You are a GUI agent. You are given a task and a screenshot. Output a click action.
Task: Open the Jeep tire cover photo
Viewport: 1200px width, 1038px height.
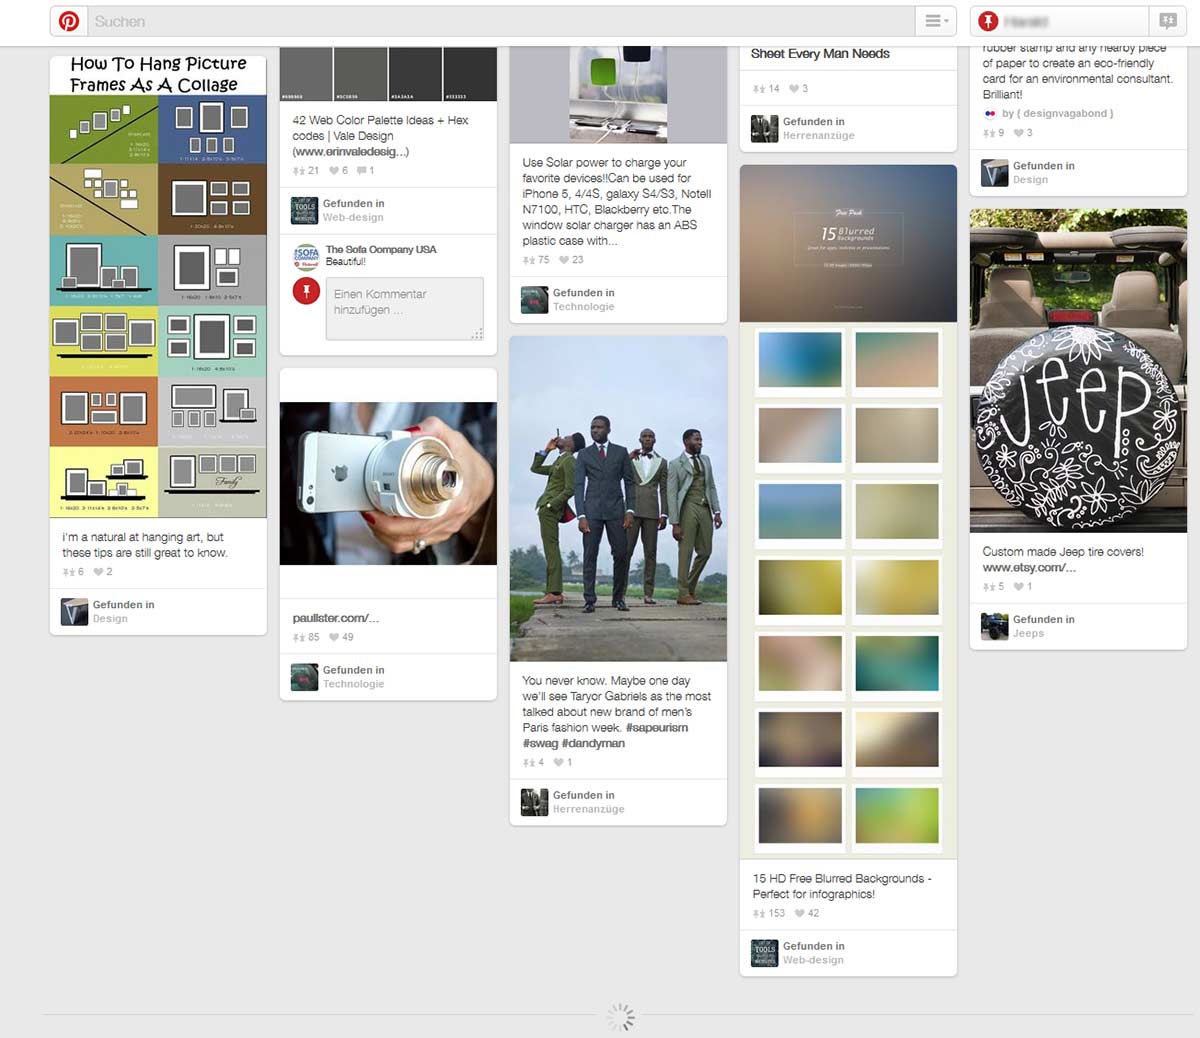point(1078,370)
